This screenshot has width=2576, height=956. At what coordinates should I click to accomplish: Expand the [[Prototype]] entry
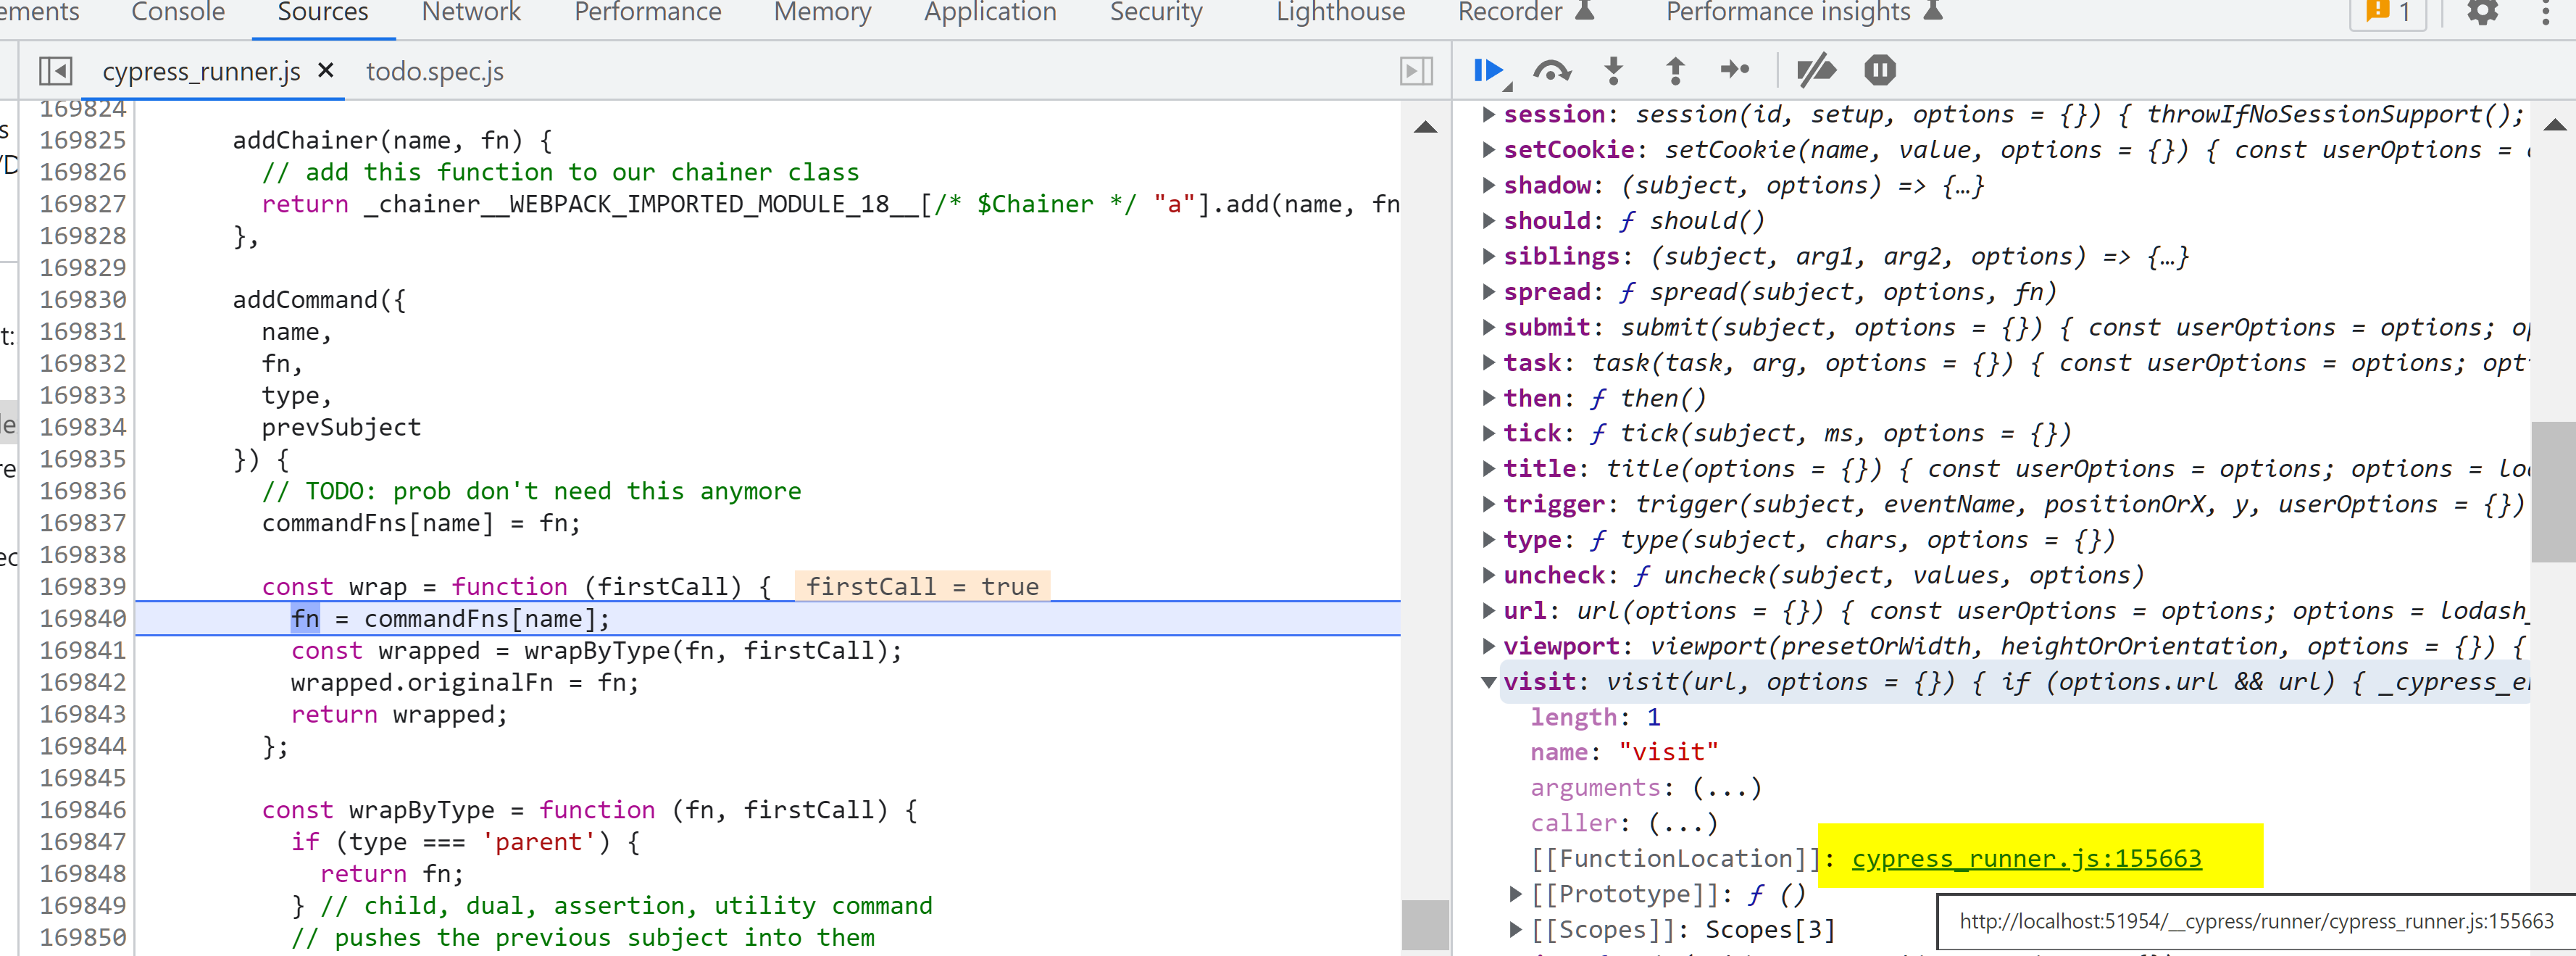tap(1516, 894)
